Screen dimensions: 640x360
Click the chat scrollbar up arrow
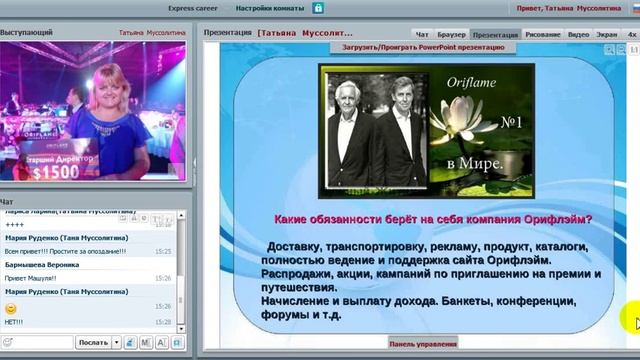click(x=181, y=215)
